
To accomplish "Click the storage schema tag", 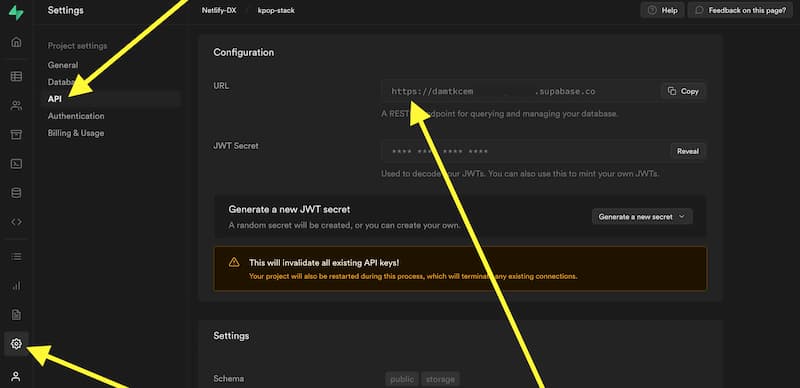I will coord(440,379).
